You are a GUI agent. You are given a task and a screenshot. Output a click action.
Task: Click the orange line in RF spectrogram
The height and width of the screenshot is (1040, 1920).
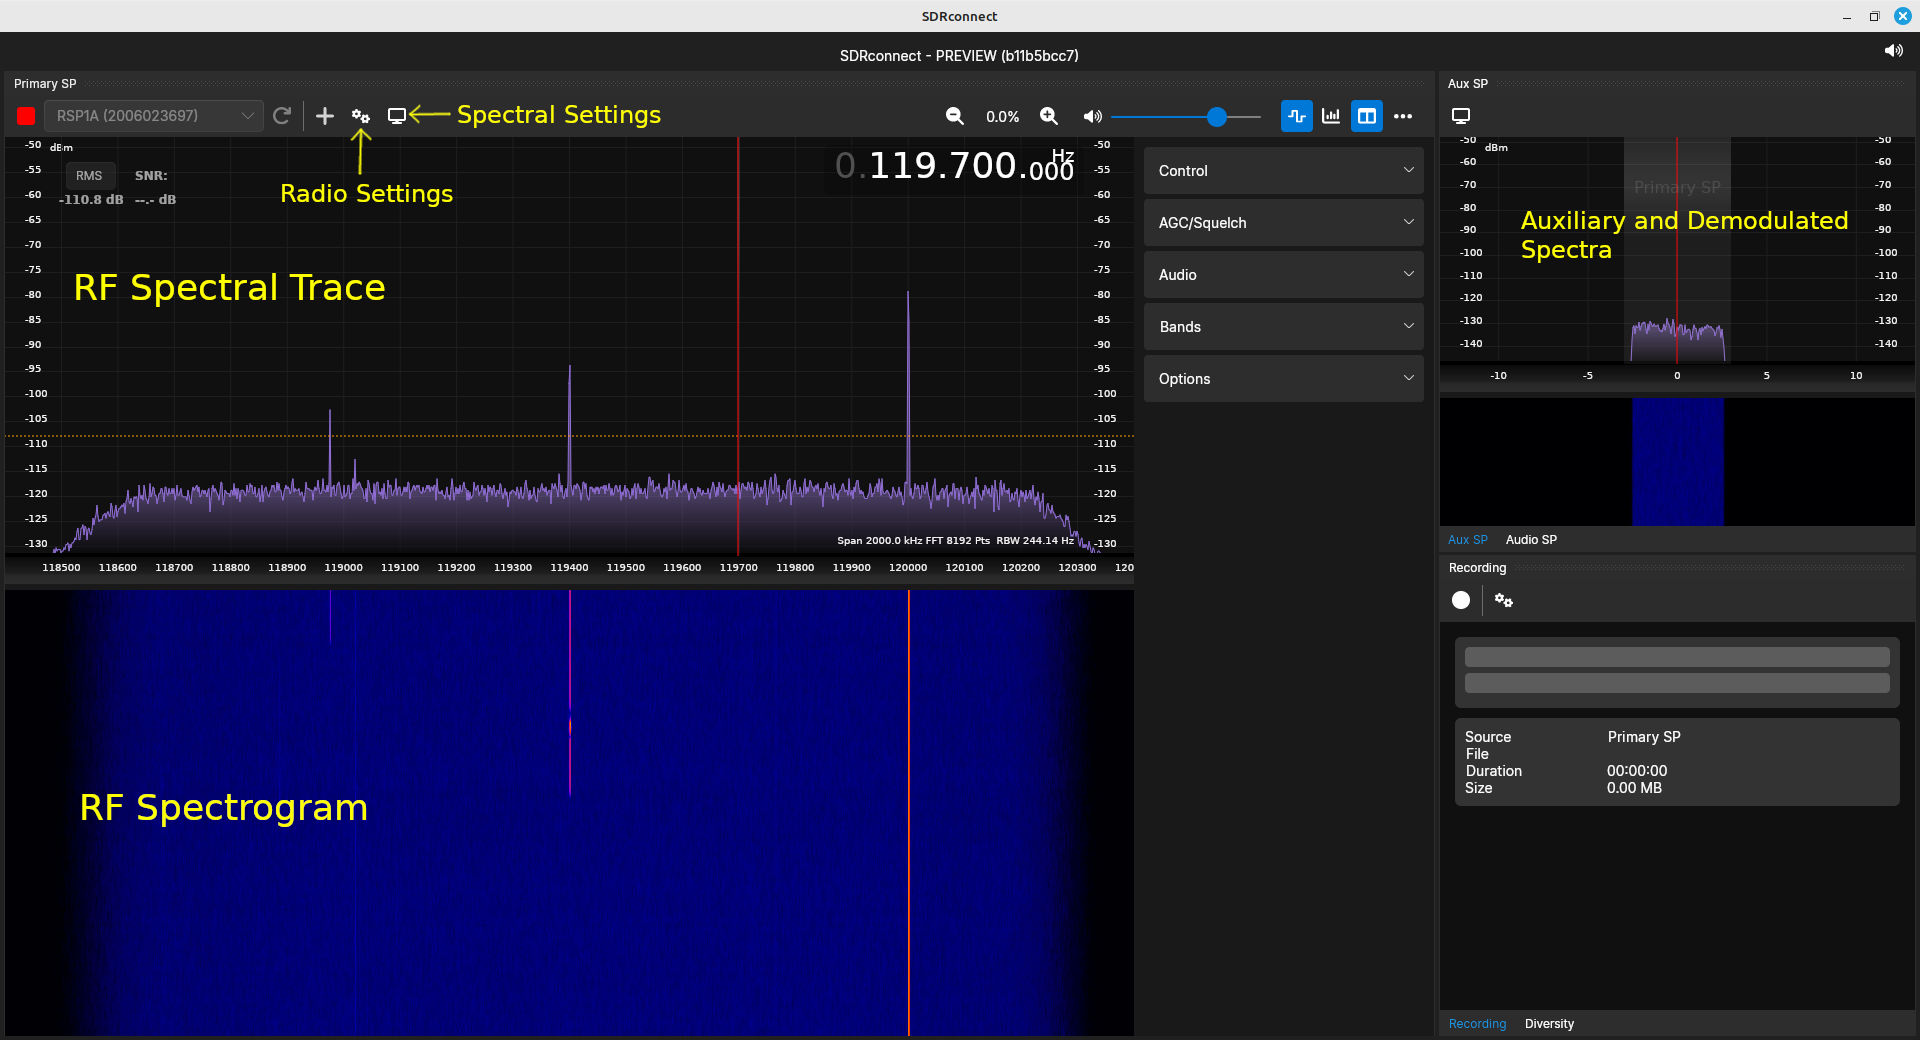908,812
